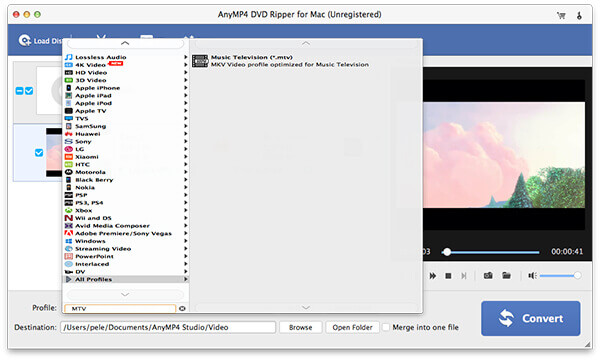Click the Music Television profile film icon
The width and height of the screenshot is (600, 360).
pos(200,61)
